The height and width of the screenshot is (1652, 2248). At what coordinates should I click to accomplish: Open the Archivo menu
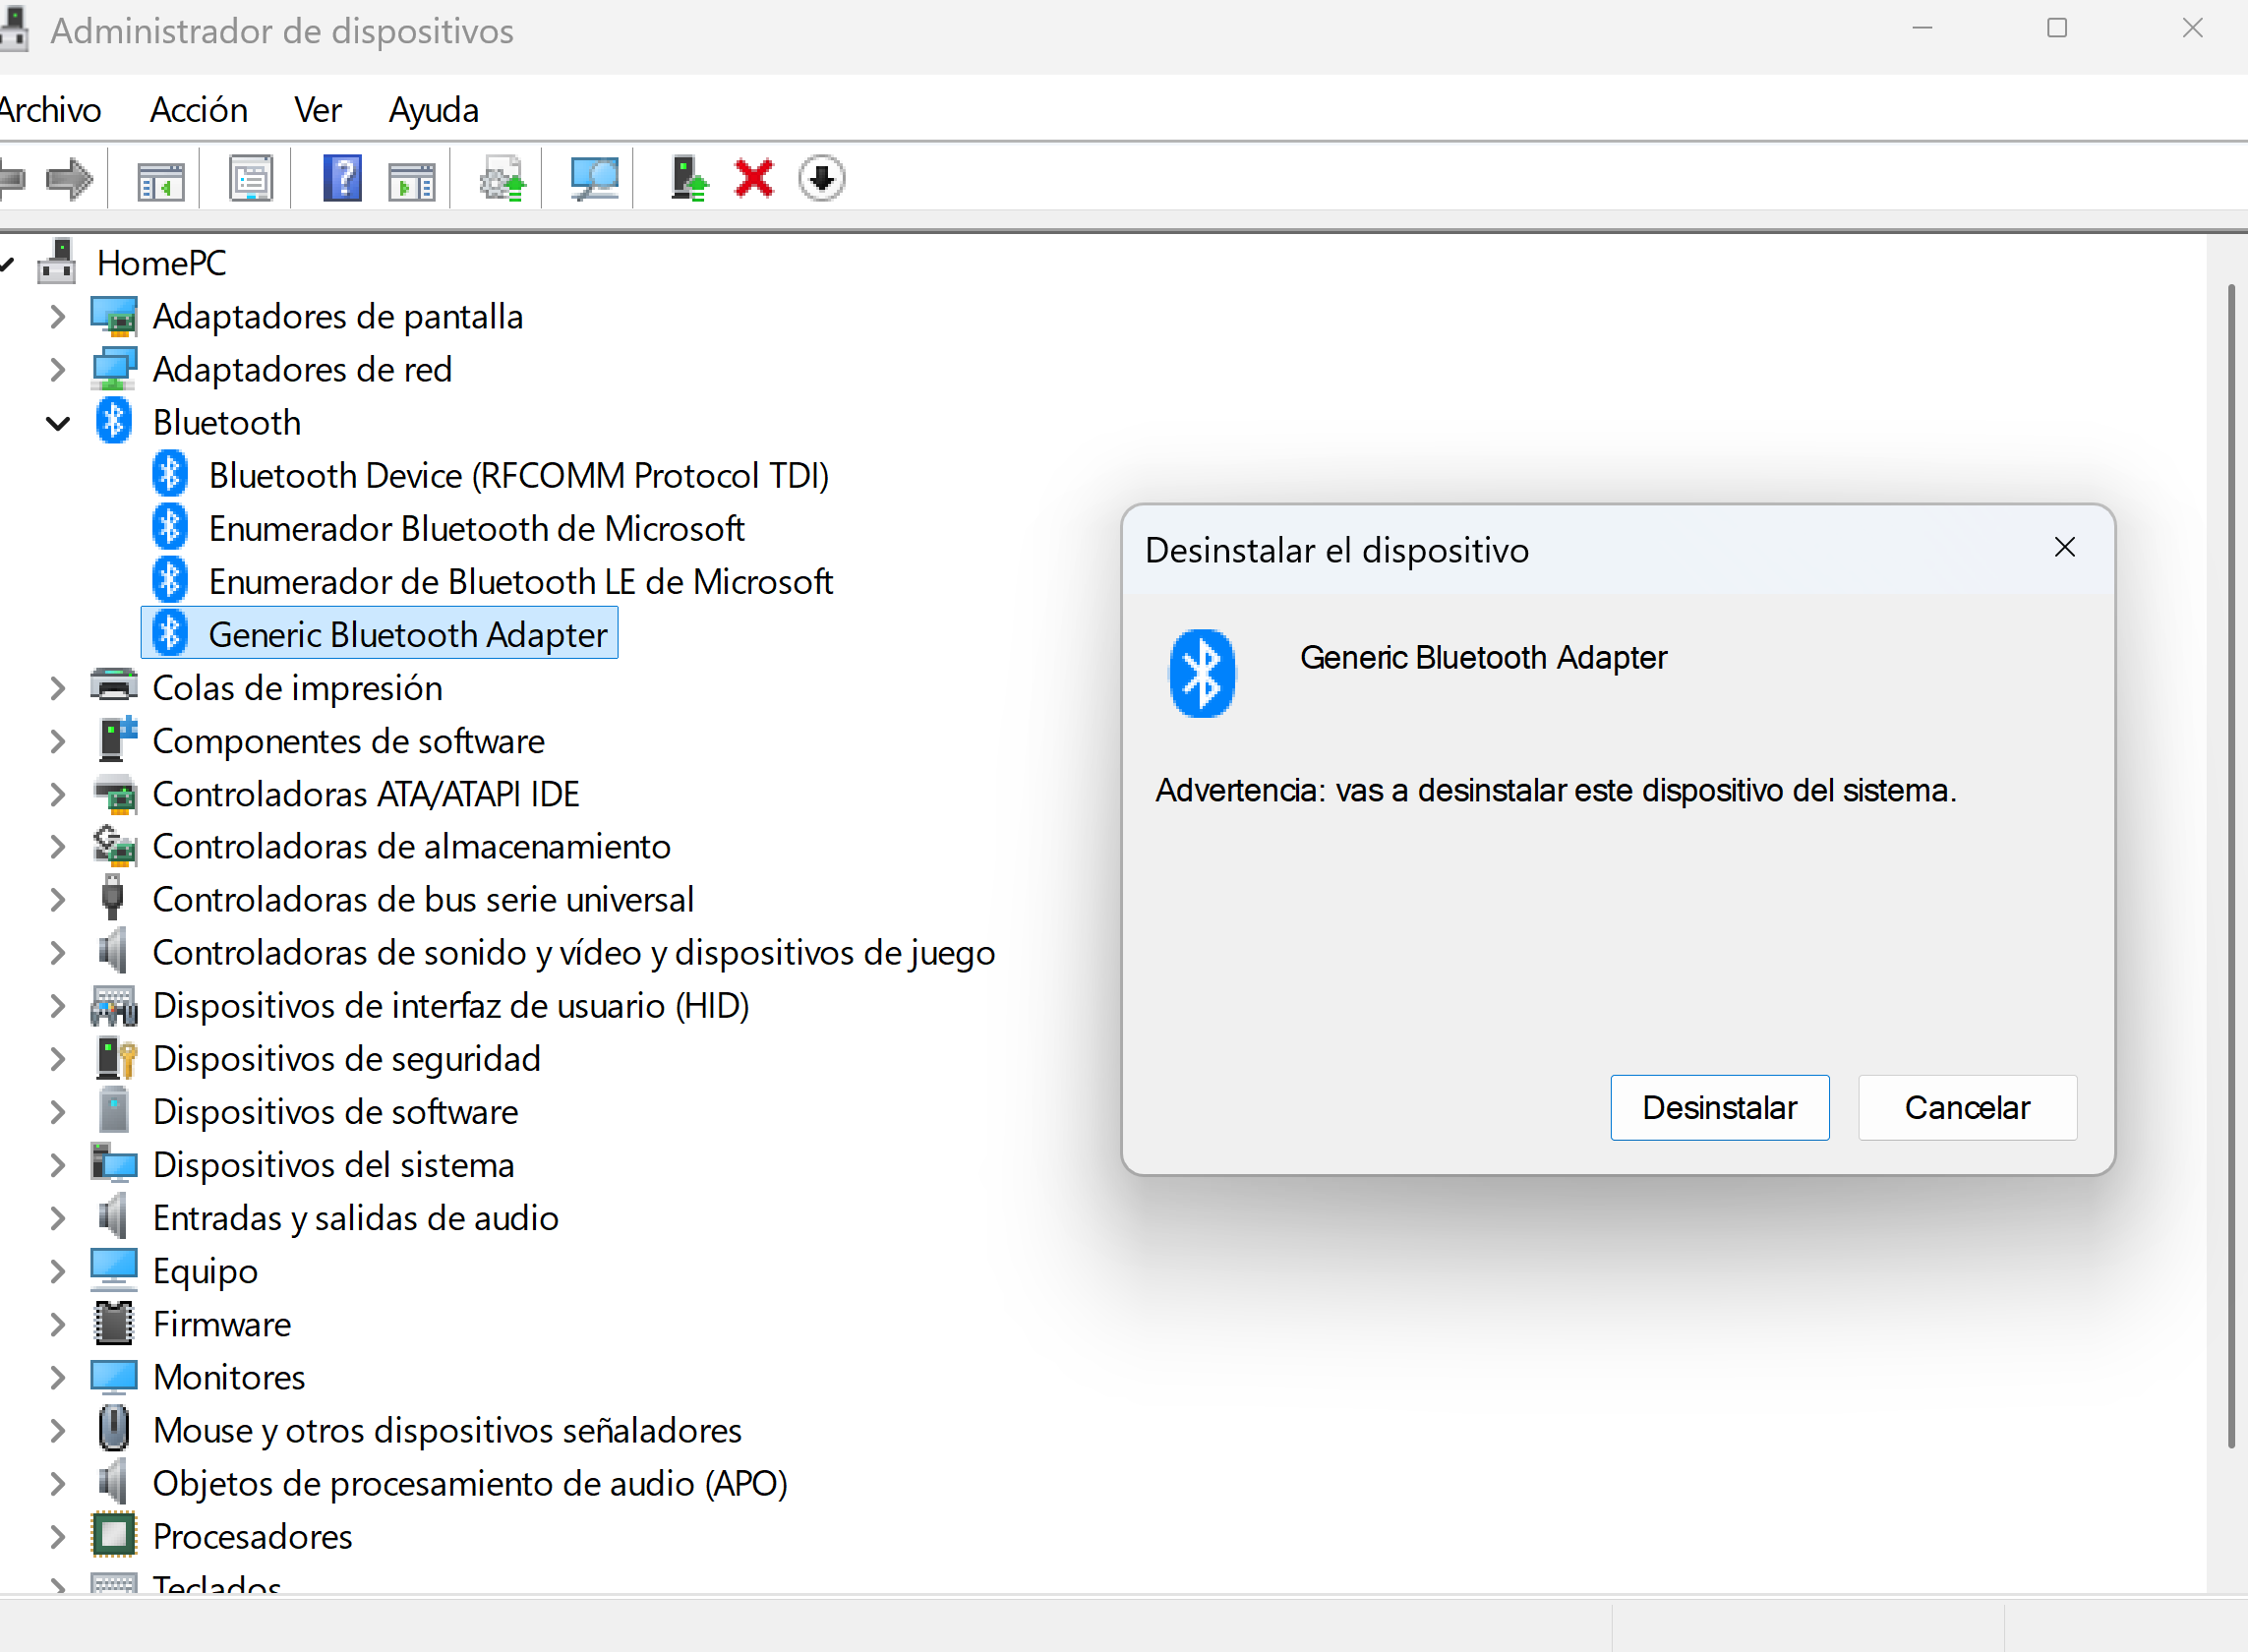(49, 110)
